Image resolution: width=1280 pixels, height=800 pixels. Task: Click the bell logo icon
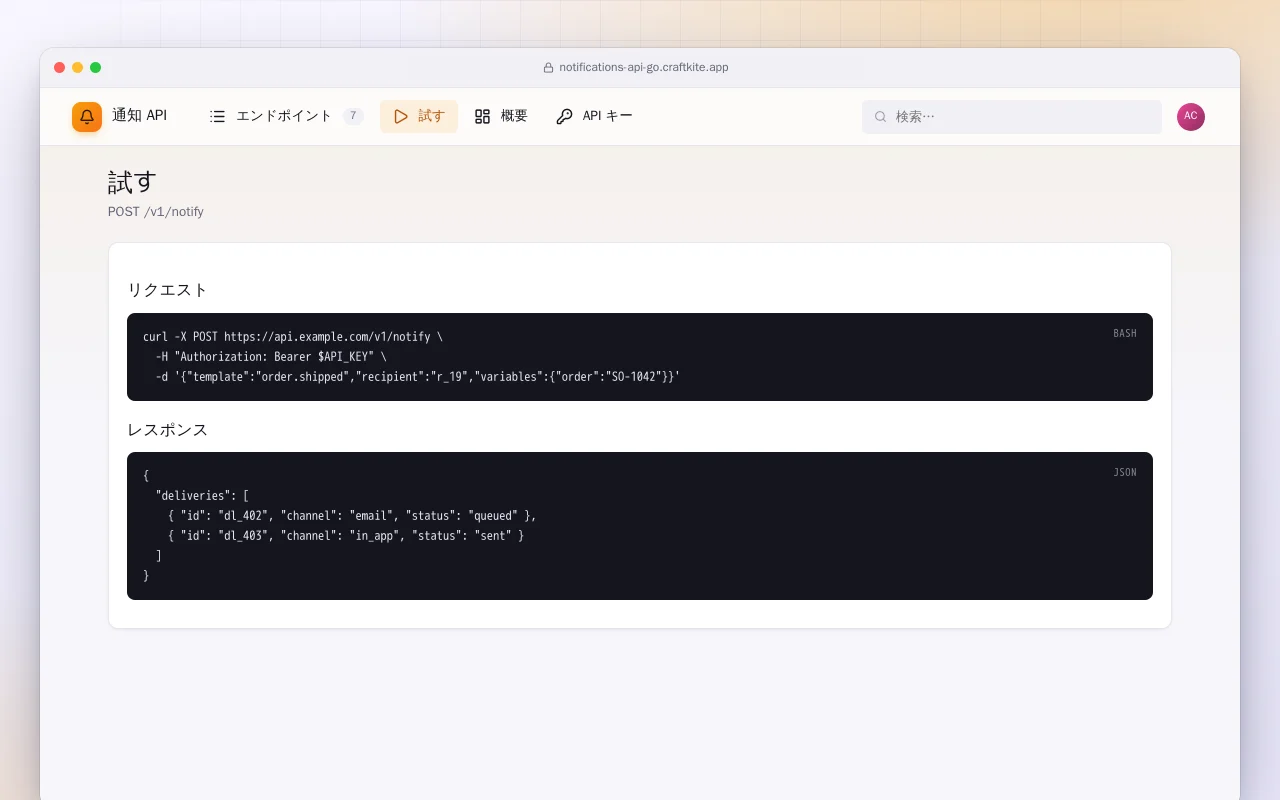click(x=87, y=117)
